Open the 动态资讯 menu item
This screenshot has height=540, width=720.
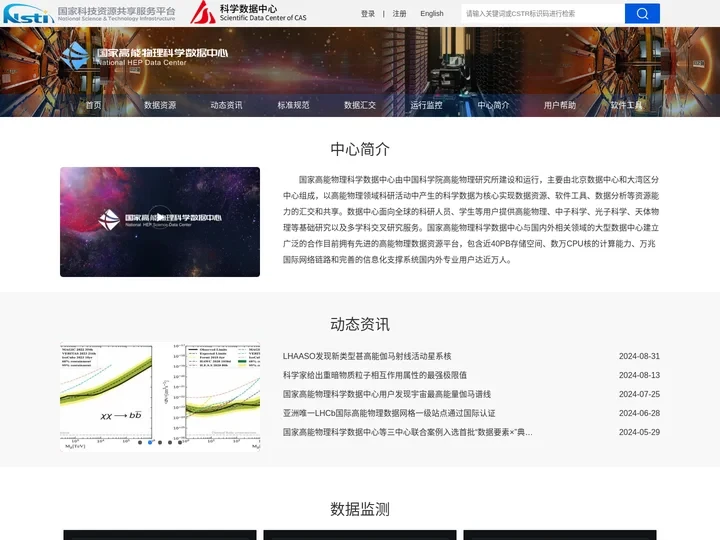(226, 105)
